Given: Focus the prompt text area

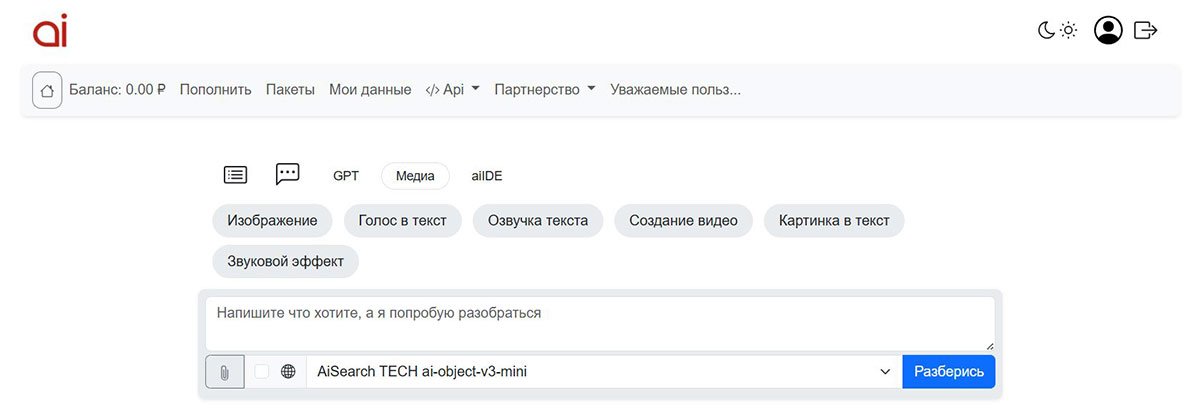Looking at the screenshot, I should [x=600, y=323].
